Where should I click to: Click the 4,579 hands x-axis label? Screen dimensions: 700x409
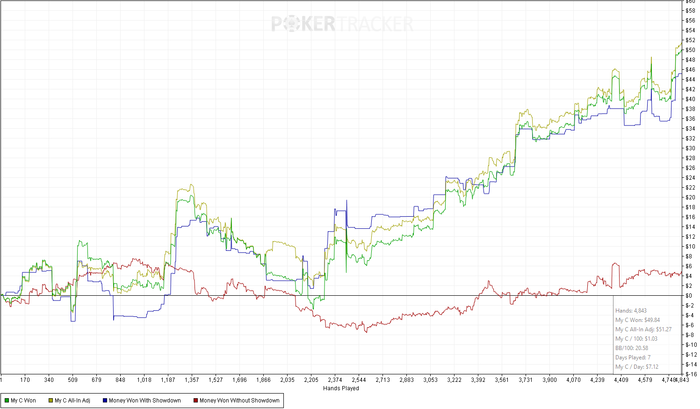pyautogui.click(x=645, y=380)
